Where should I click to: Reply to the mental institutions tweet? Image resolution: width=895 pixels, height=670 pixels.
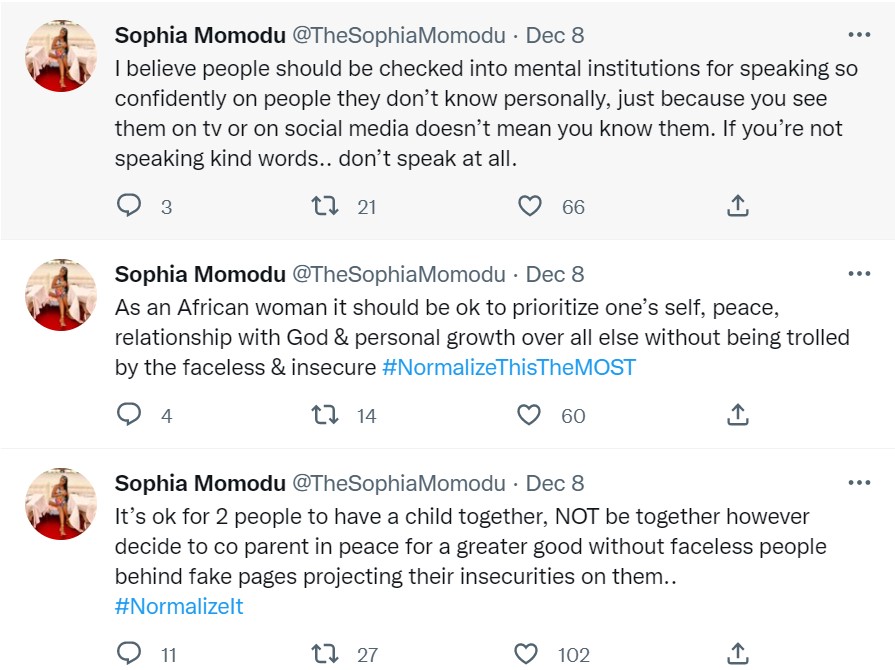point(130,206)
